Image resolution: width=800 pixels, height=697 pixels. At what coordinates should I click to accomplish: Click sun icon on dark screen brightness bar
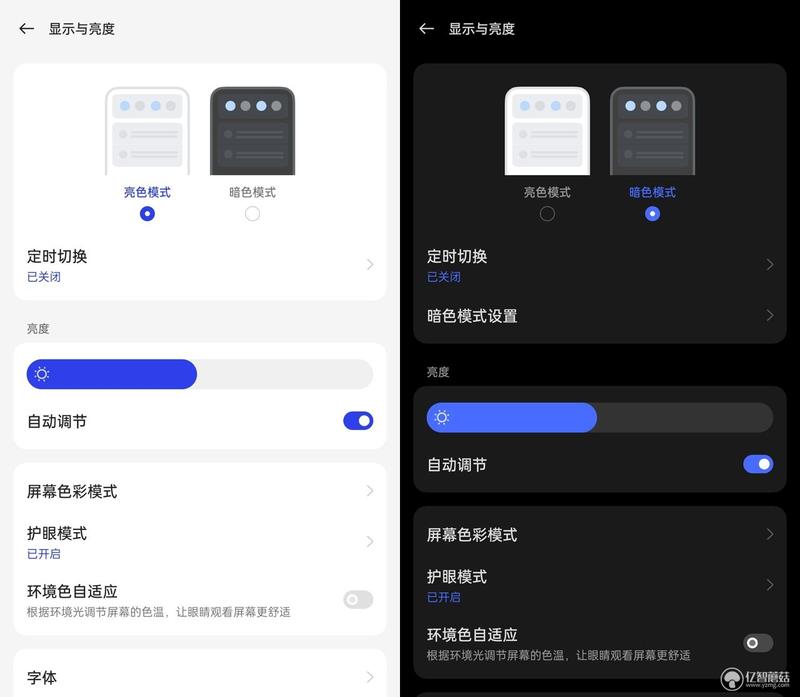(442, 417)
